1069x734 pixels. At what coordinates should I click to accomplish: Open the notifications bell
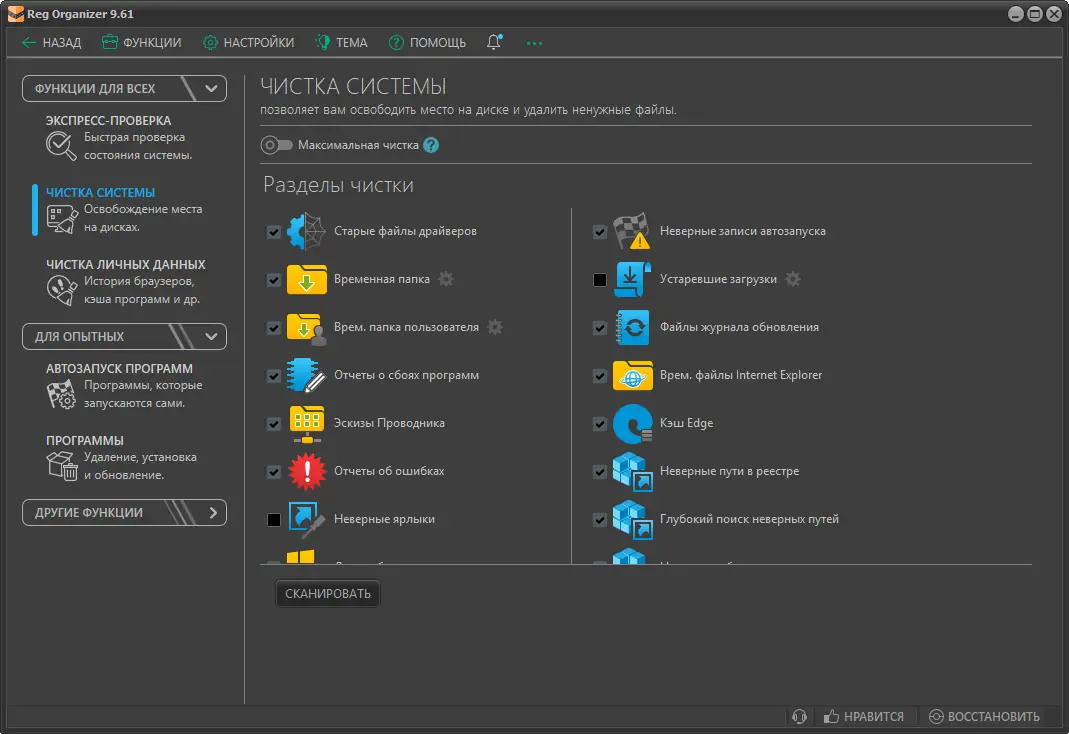click(494, 42)
